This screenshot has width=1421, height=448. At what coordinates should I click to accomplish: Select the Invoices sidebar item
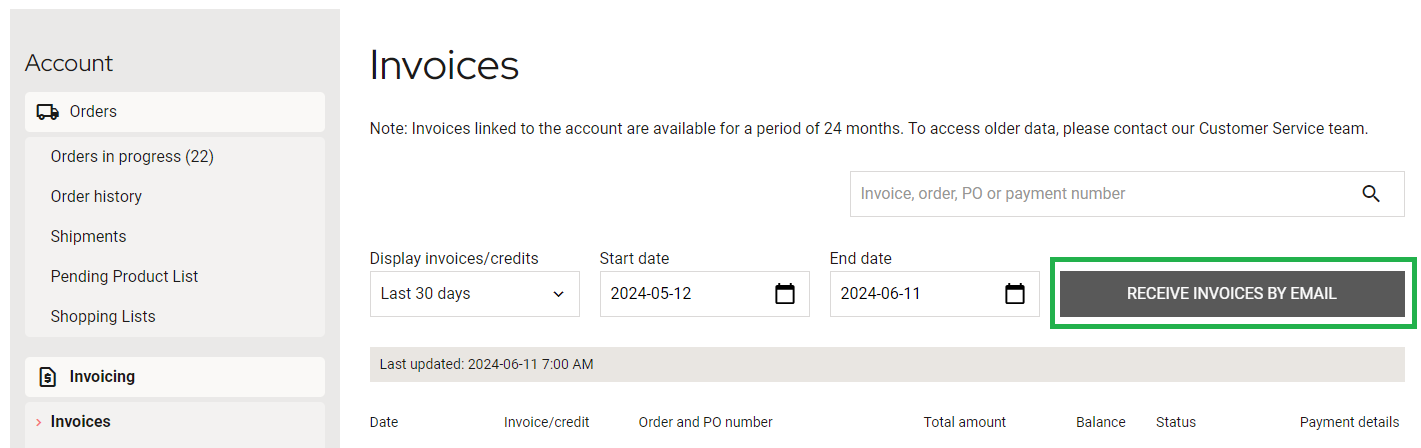click(x=81, y=422)
